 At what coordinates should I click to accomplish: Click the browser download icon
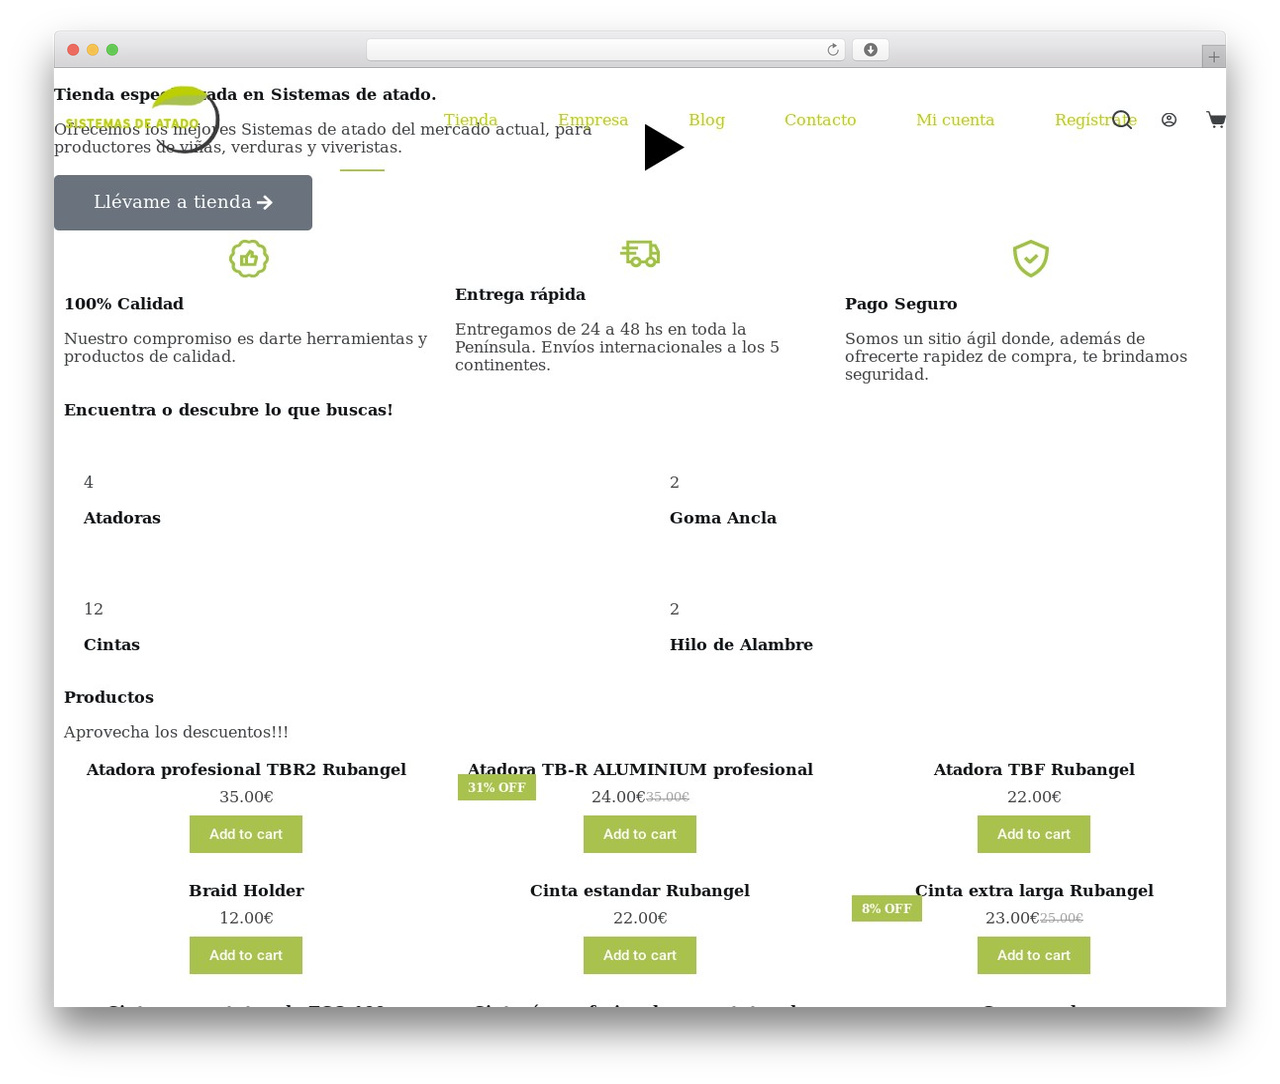(x=871, y=50)
